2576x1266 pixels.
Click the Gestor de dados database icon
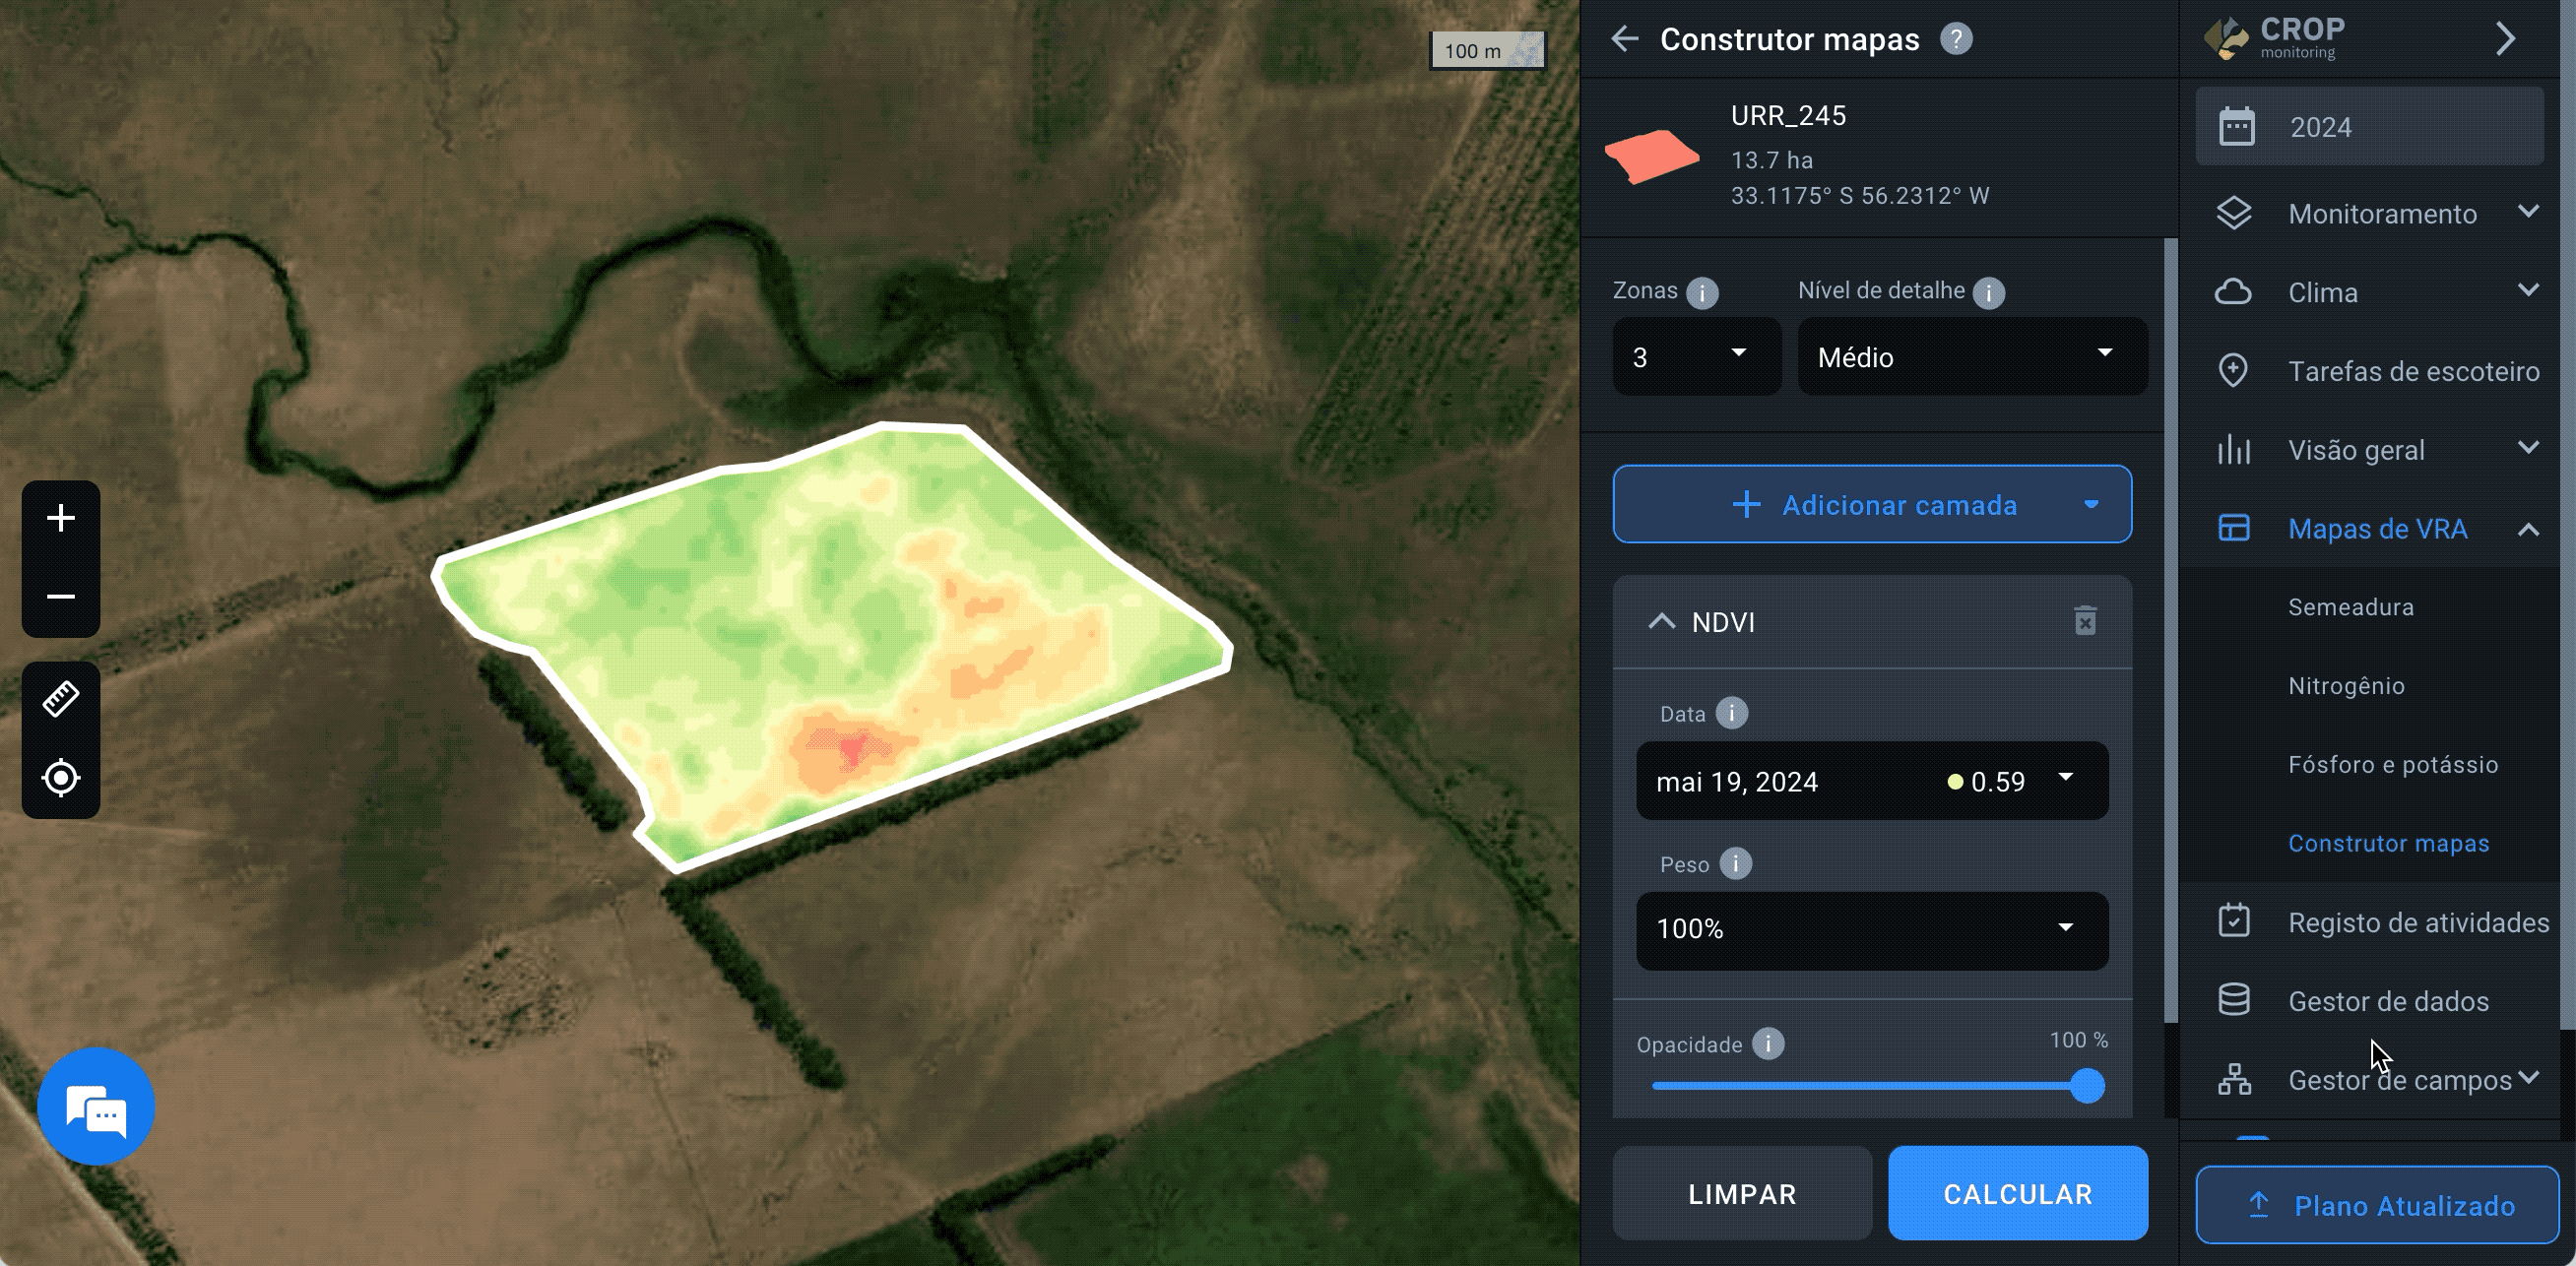(x=2234, y=1000)
